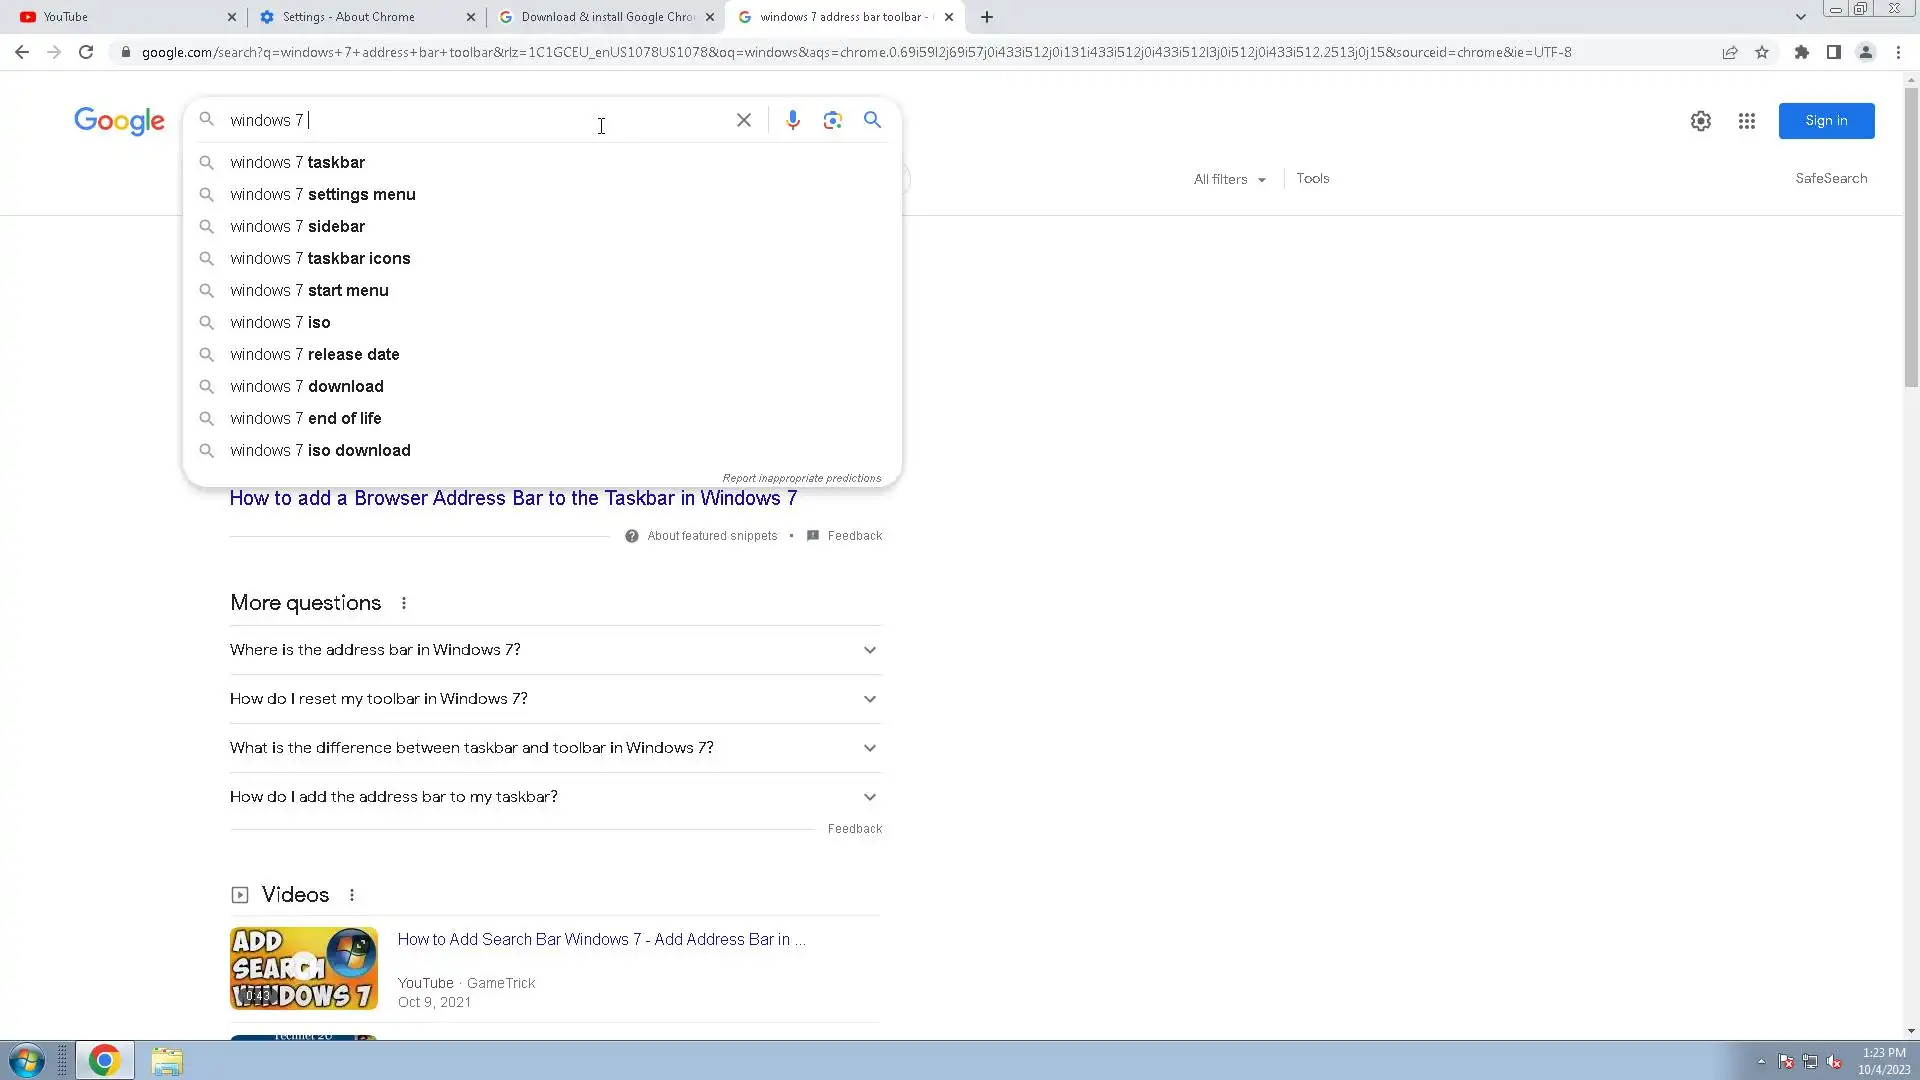Toggle Chrome side panel
The width and height of the screenshot is (1920, 1080).
pyautogui.click(x=1833, y=52)
